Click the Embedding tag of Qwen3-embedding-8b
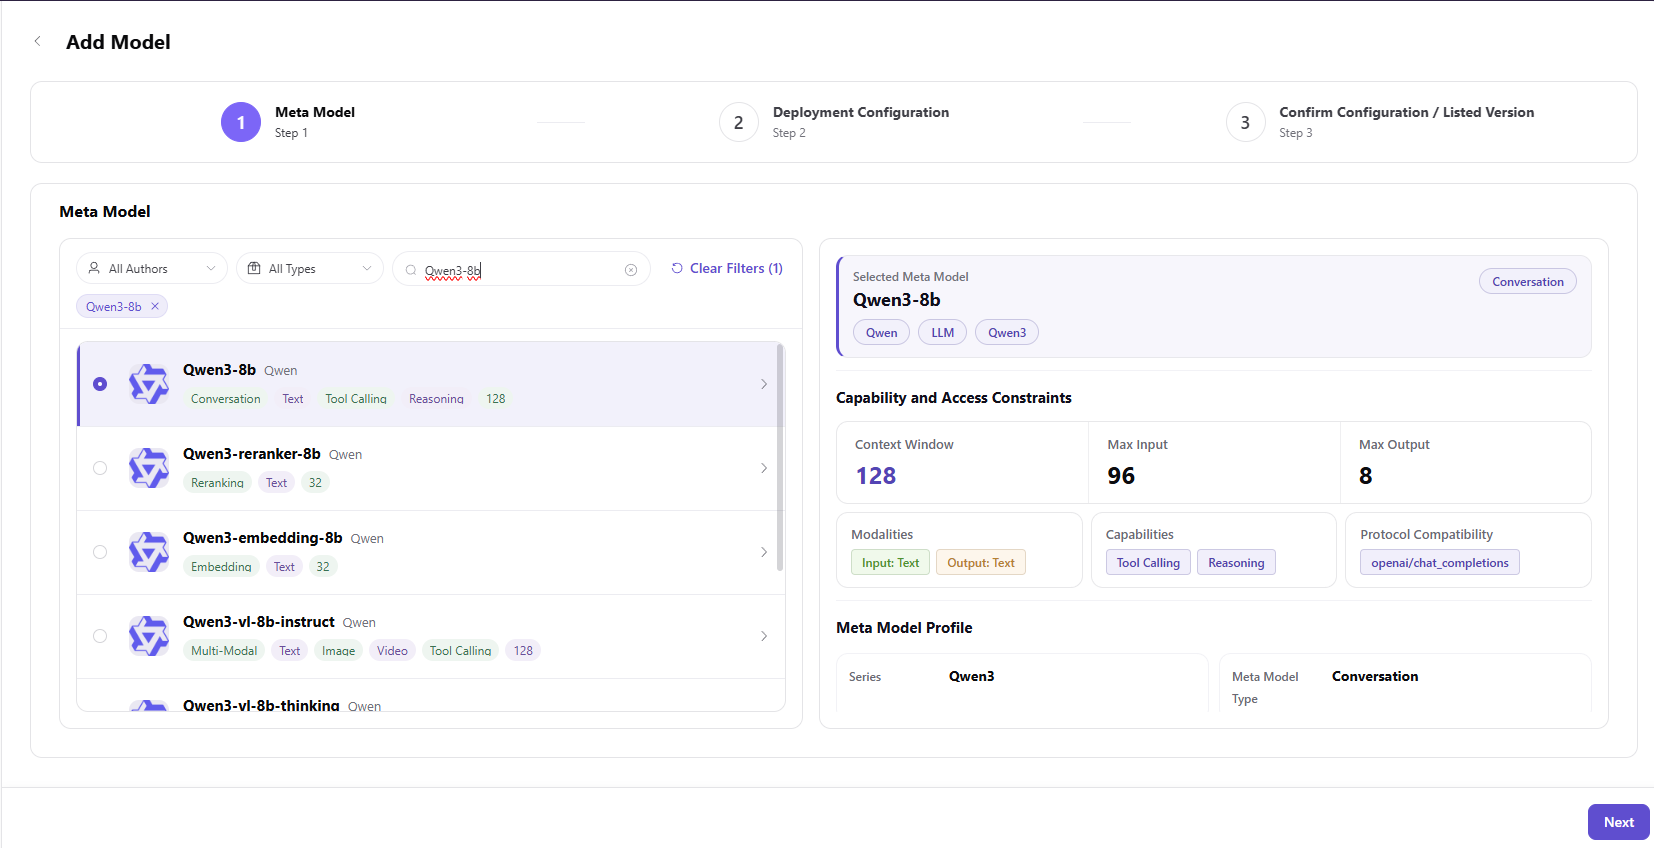 pos(221,567)
